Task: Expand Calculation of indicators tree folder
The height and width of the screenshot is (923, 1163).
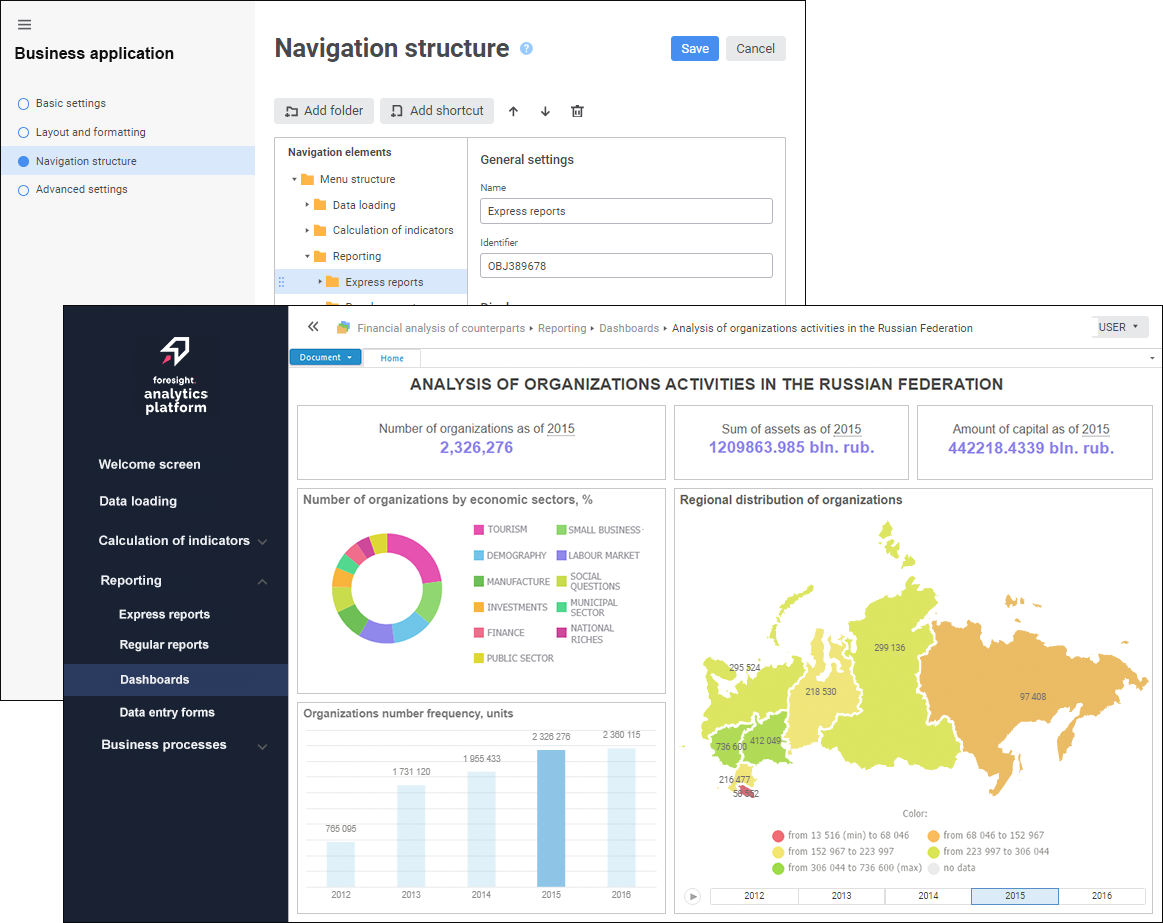Action: click(307, 231)
